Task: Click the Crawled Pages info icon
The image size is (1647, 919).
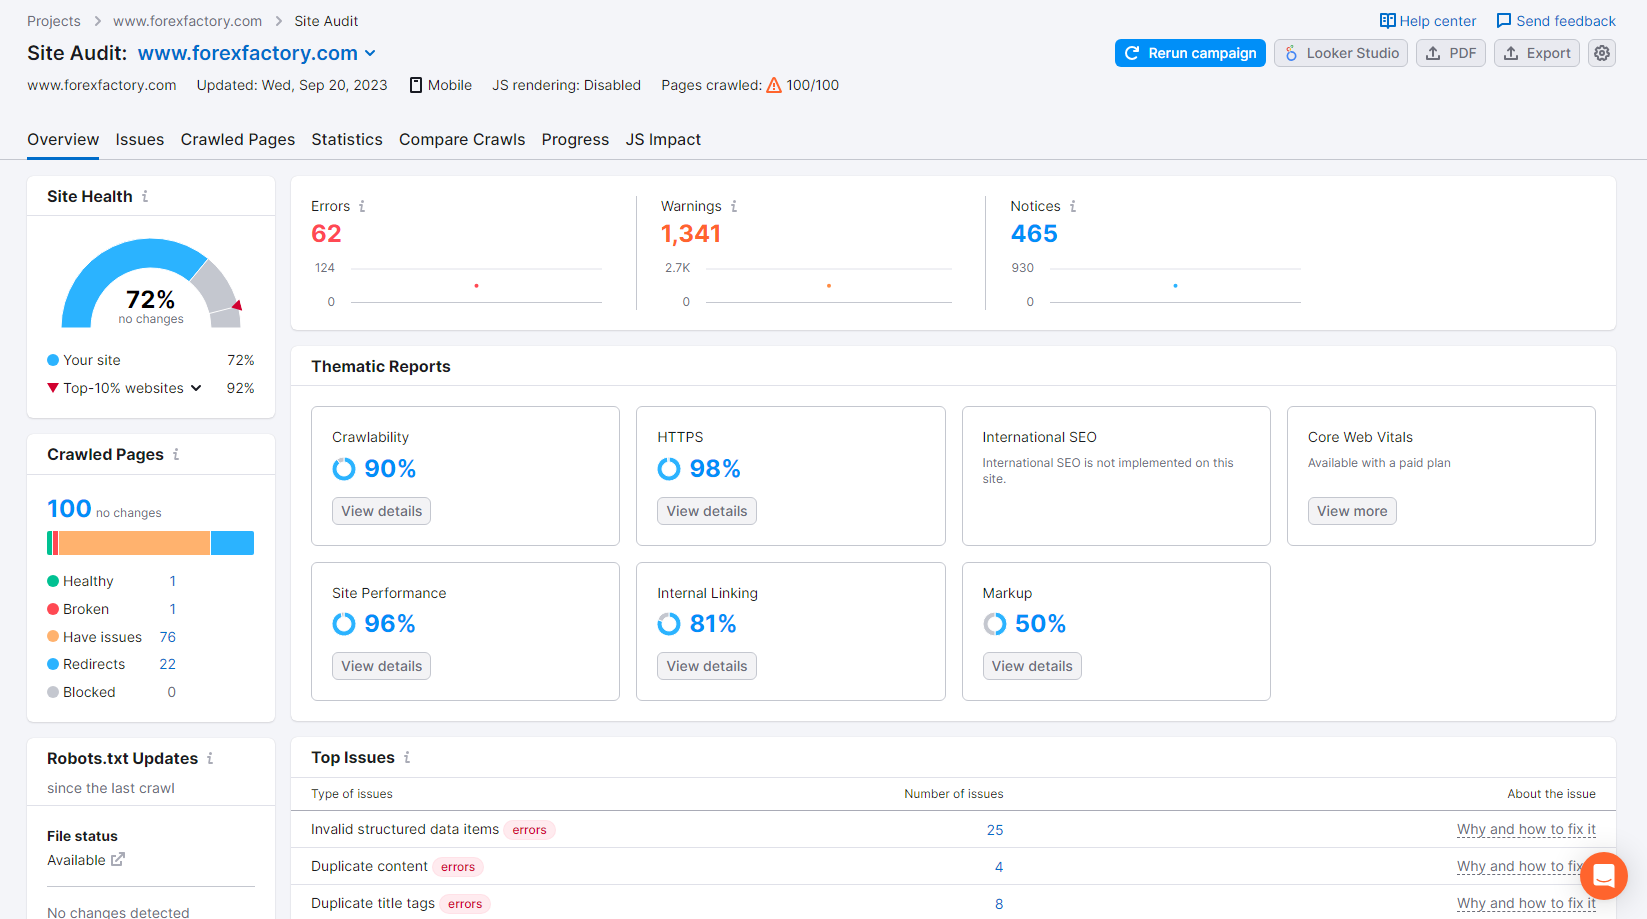Action: 176,454
